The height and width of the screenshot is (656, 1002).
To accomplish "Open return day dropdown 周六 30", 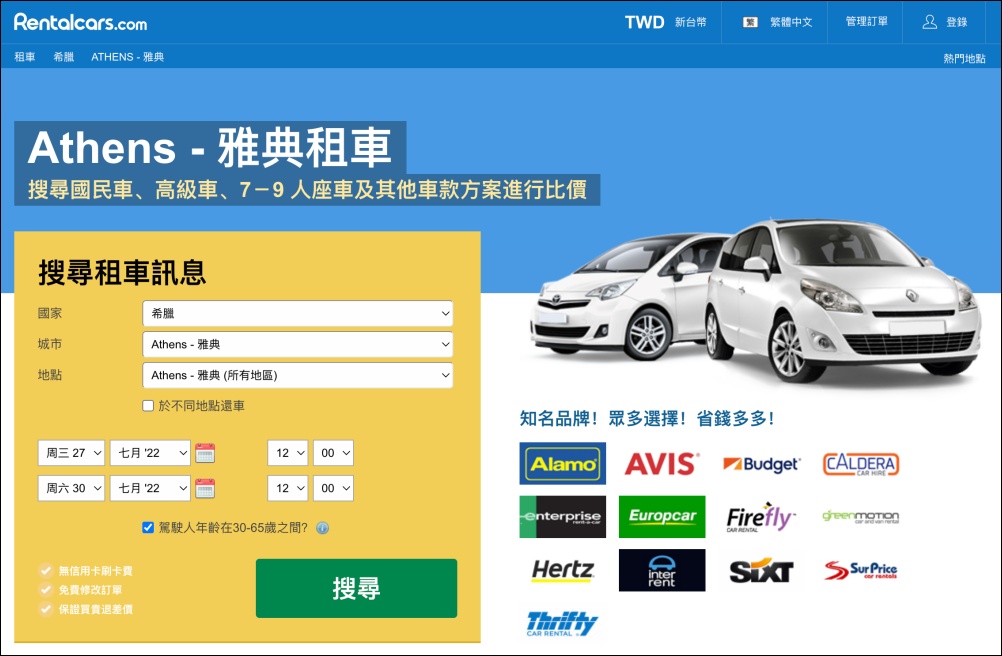I will click(x=71, y=488).
